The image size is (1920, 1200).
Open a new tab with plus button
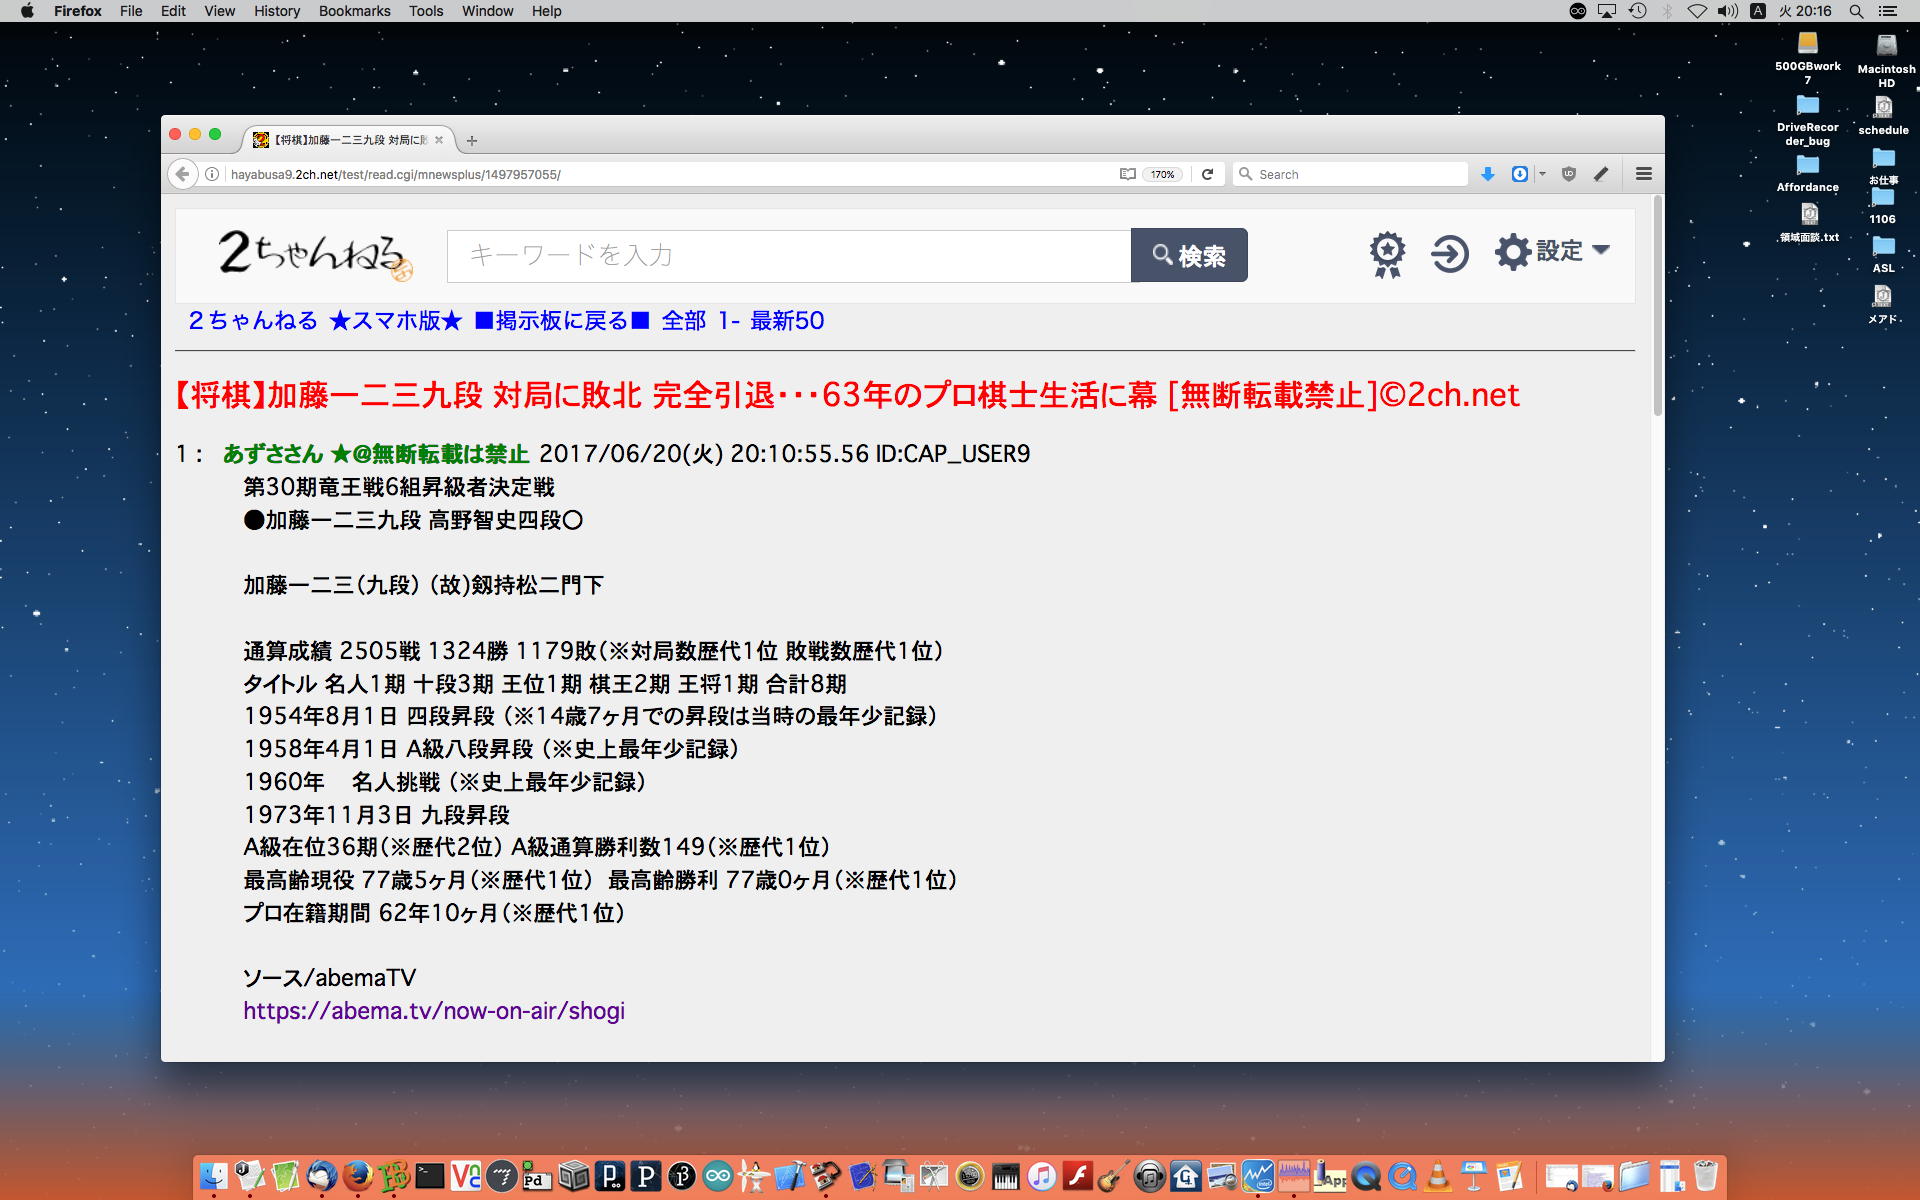472,140
